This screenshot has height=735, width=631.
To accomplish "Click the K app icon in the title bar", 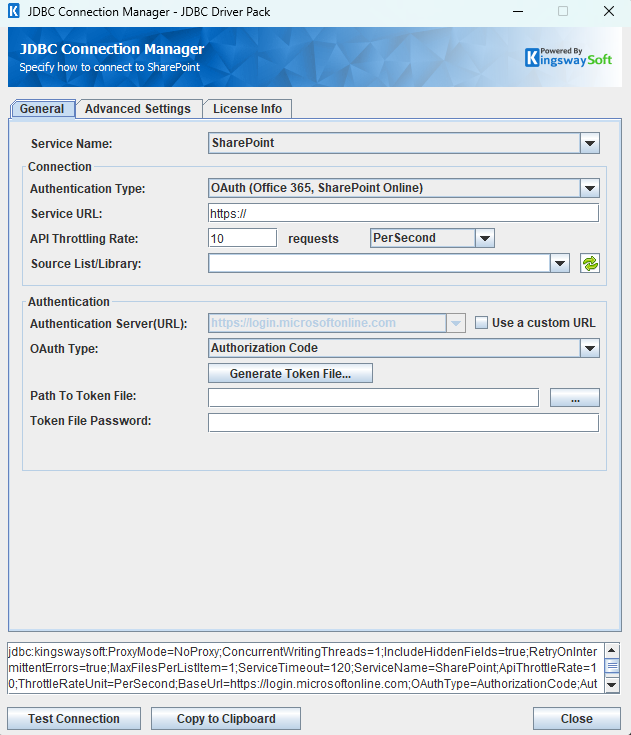I will [14, 11].
